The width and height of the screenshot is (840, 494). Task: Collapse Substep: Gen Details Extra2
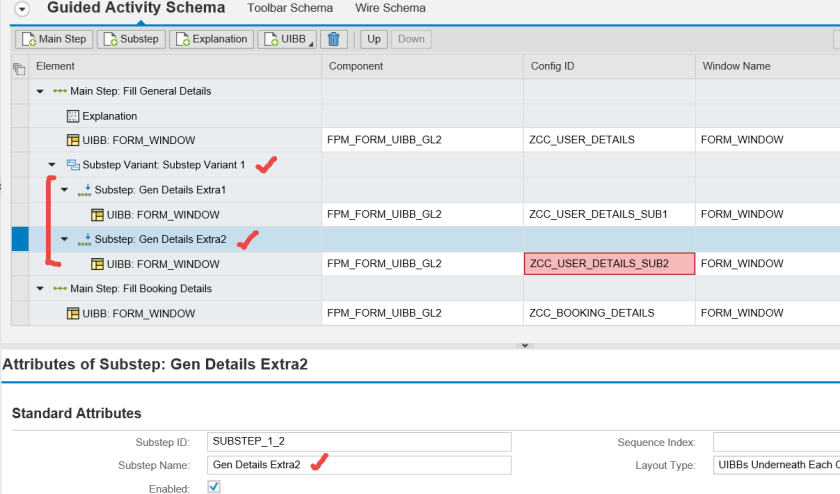pos(64,239)
